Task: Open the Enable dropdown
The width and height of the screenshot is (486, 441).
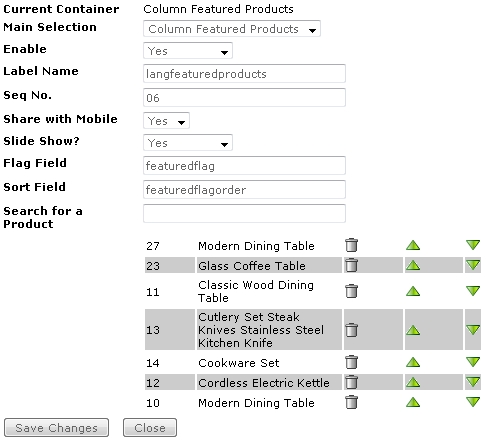Action: coord(188,51)
